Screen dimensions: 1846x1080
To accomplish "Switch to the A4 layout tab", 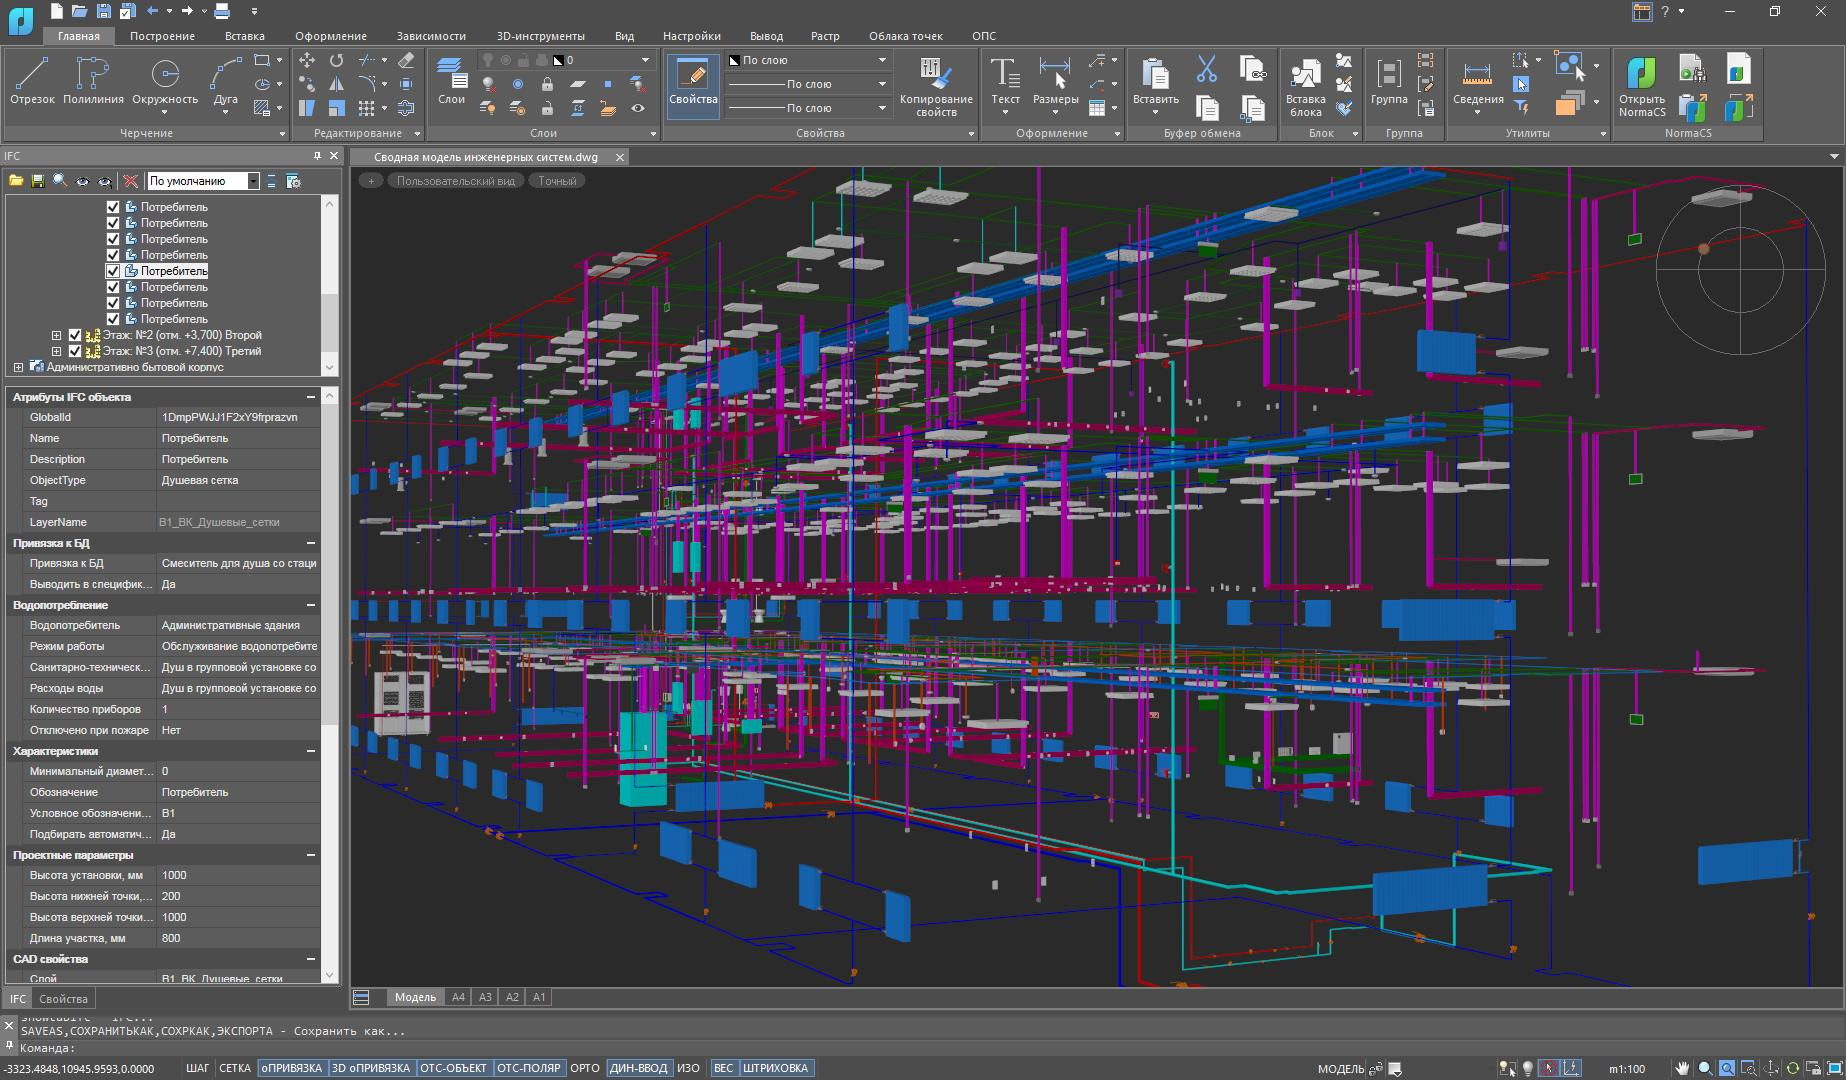I will (x=458, y=997).
